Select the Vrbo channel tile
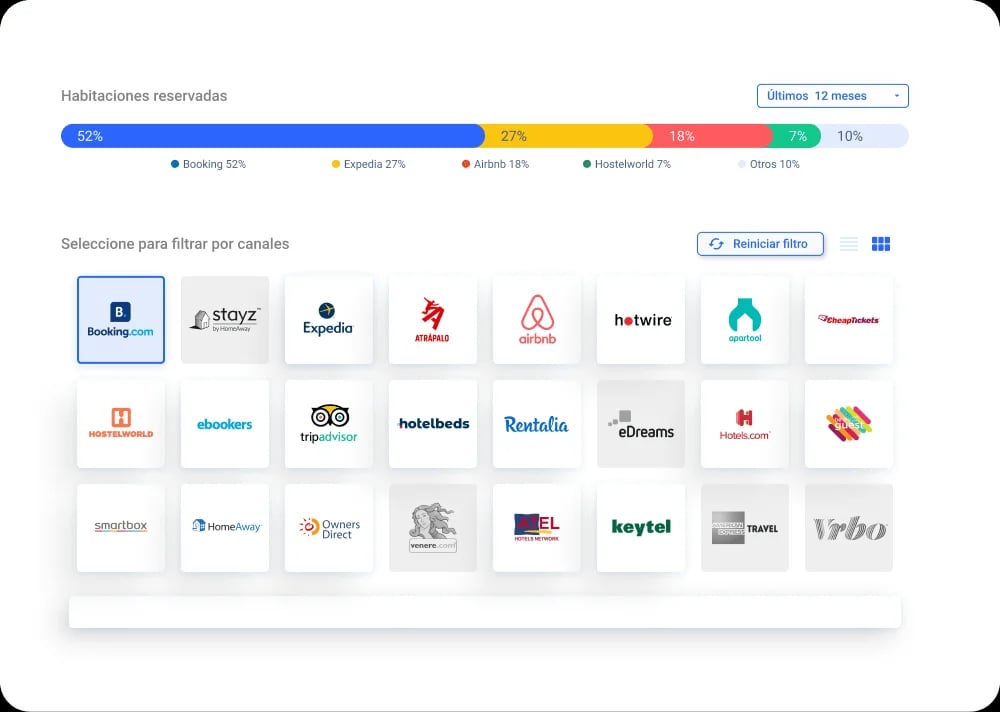 pos(848,528)
